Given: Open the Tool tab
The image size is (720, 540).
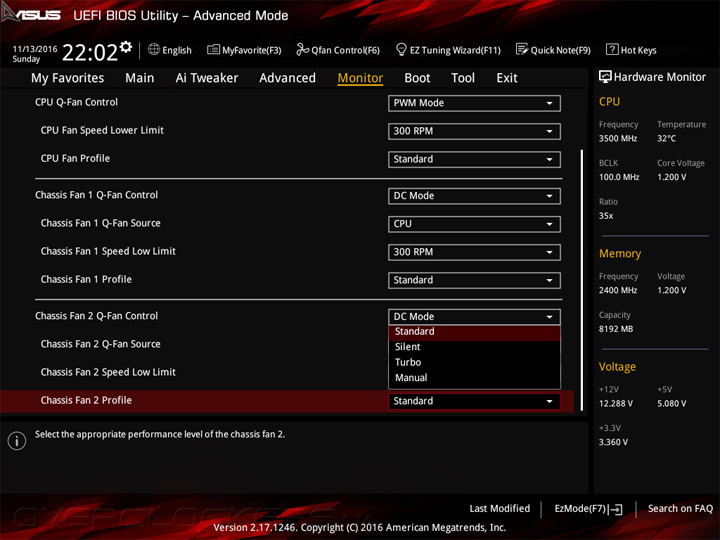Looking at the screenshot, I should (463, 78).
